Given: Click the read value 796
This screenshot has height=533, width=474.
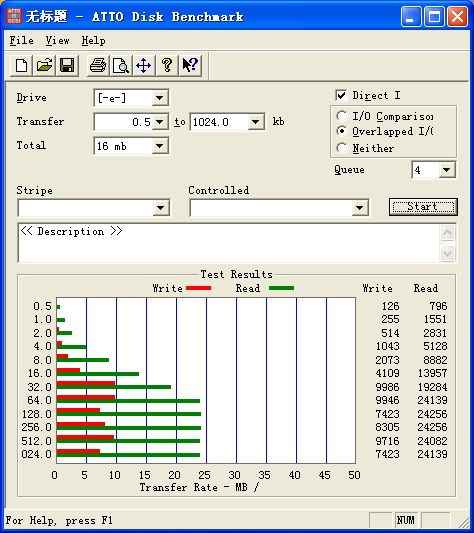Looking at the screenshot, I should (438, 306).
